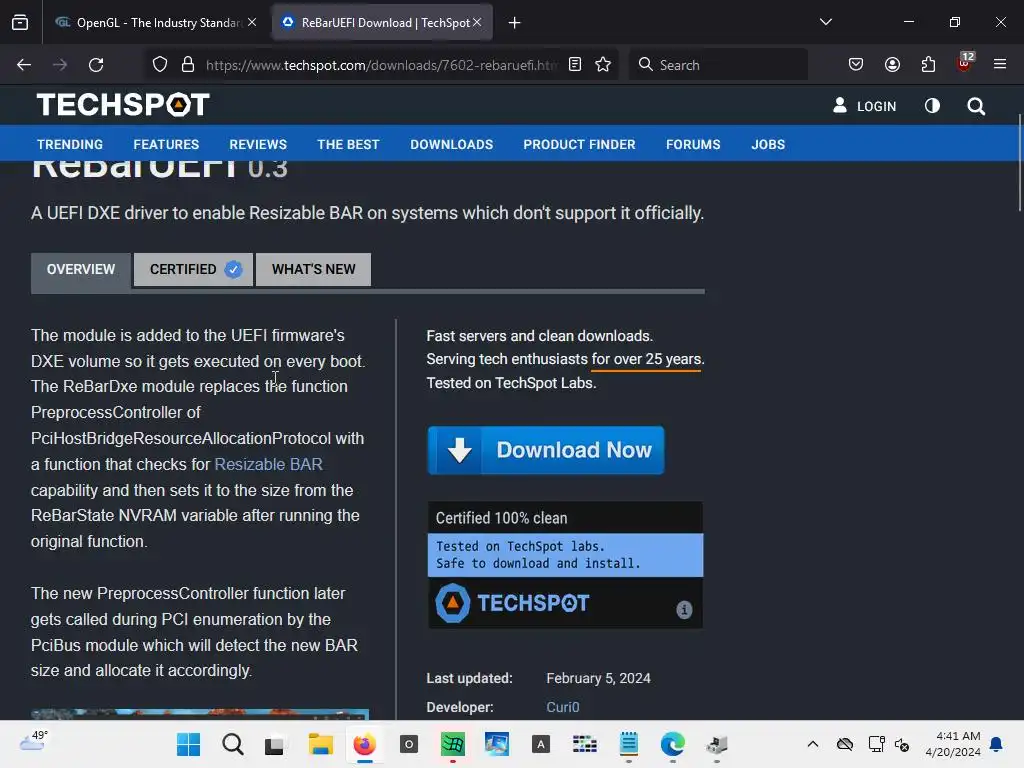
Task: Open Firefox recent browsing view icon
Action: pos(20,23)
